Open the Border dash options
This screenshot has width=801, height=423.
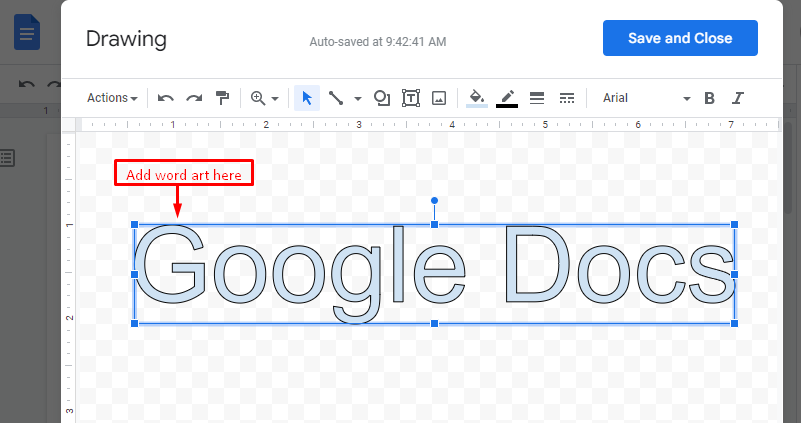point(567,98)
